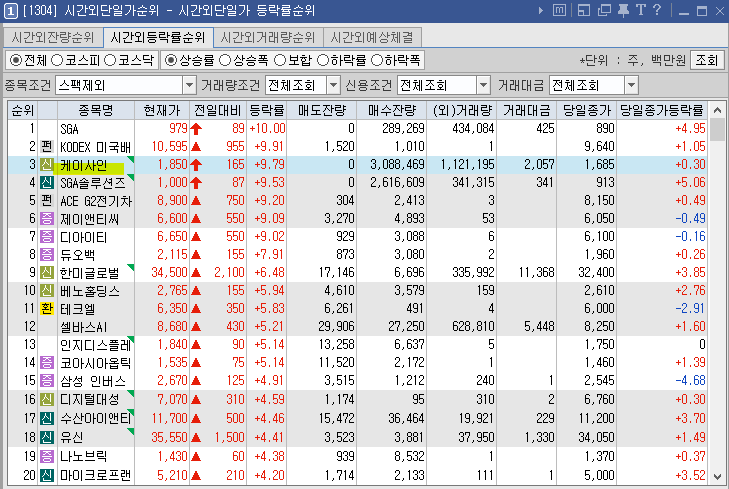Click the 신 badge on 케이사인 row
The image size is (729, 489).
pyautogui.click(x=46, y=165)
